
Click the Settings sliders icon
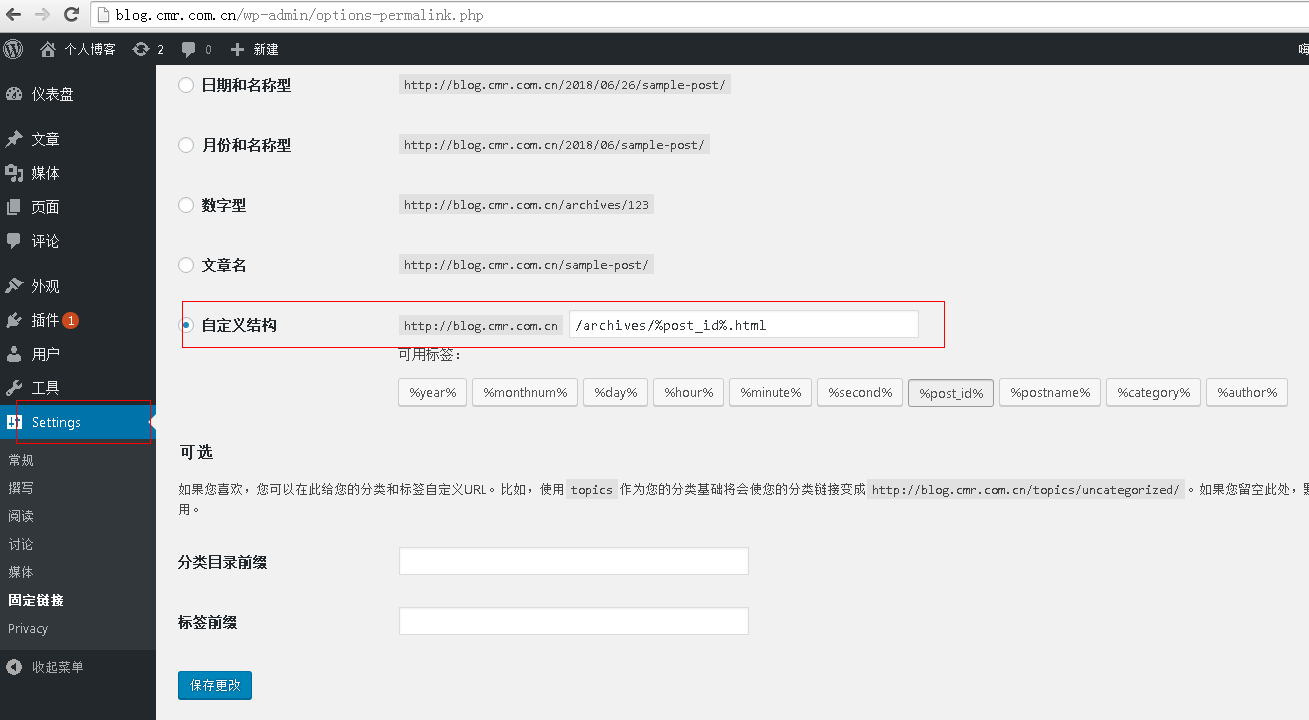coord(14,422)
